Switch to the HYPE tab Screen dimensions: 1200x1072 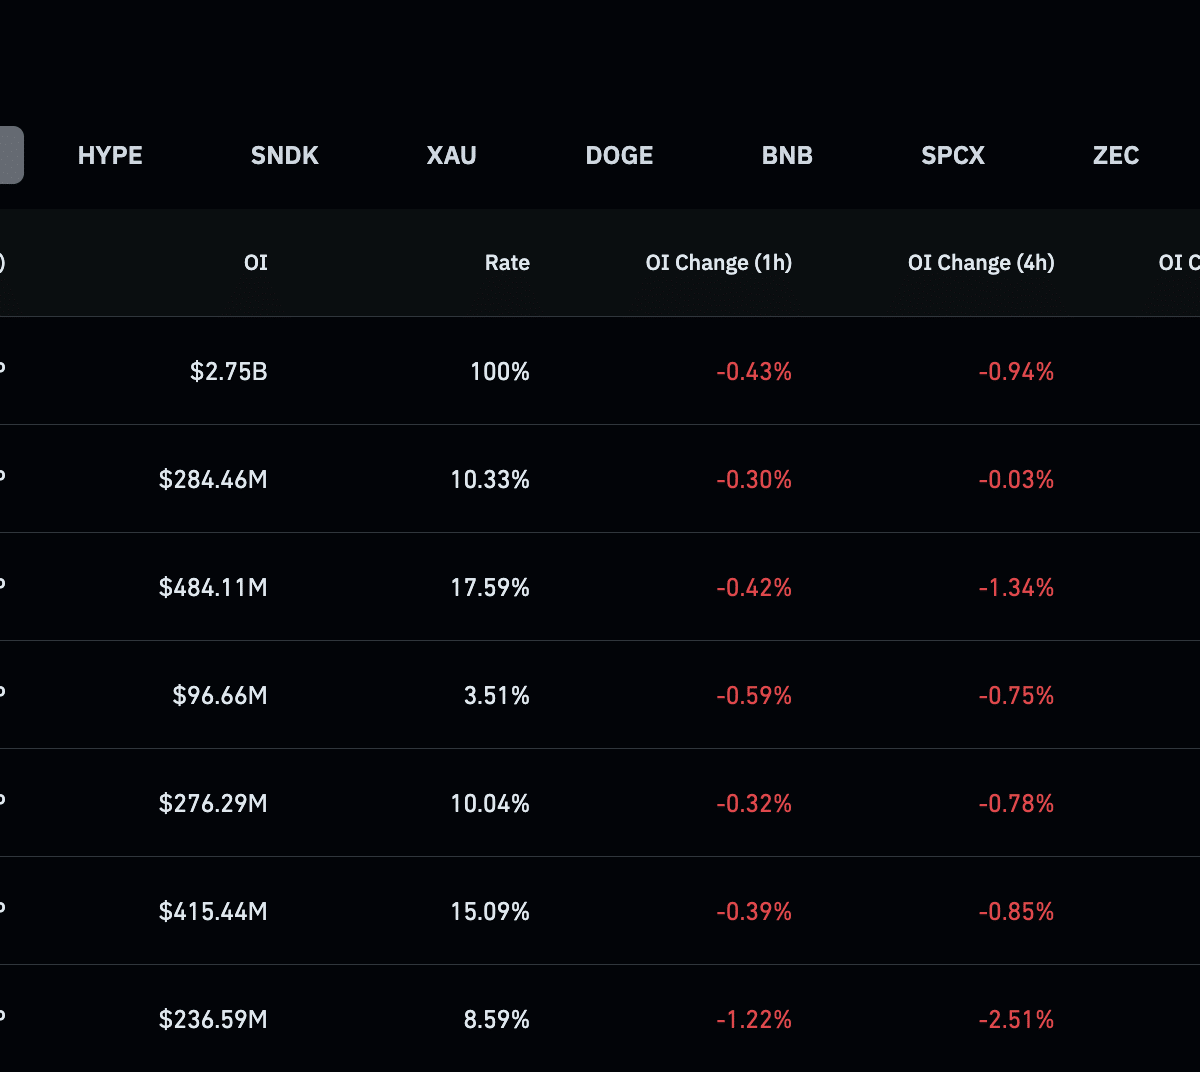[110, 155]
